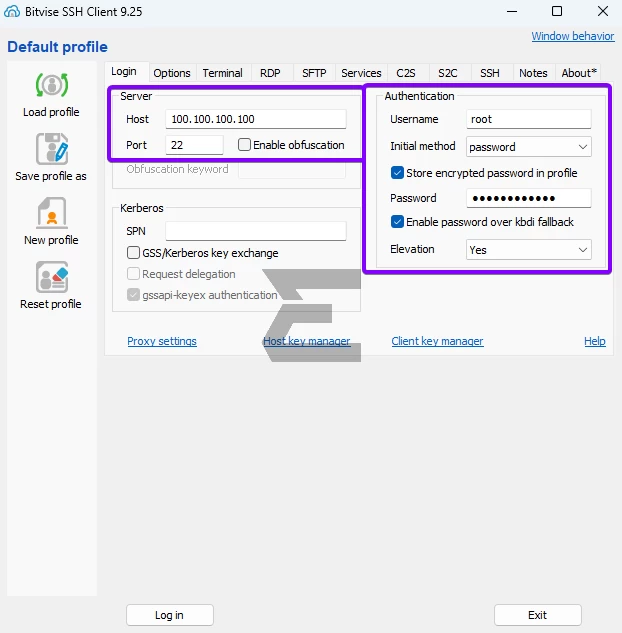622x633 pixels.
Task: Open Proxy settings link
Action: (x=162, y=341)
